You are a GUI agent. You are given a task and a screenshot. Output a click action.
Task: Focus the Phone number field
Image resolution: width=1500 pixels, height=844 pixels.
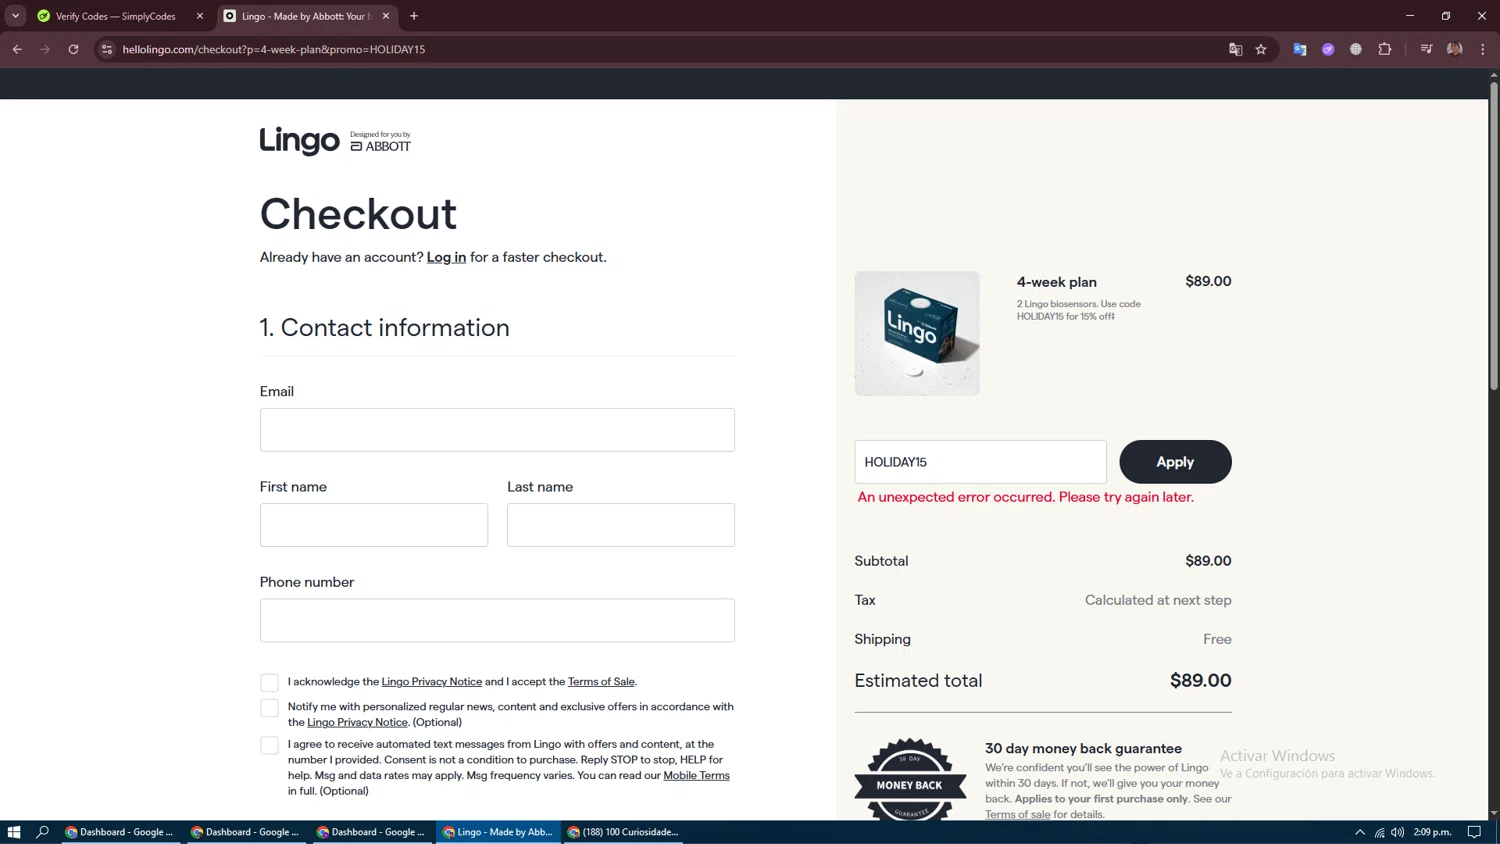(x=497, y=620)
